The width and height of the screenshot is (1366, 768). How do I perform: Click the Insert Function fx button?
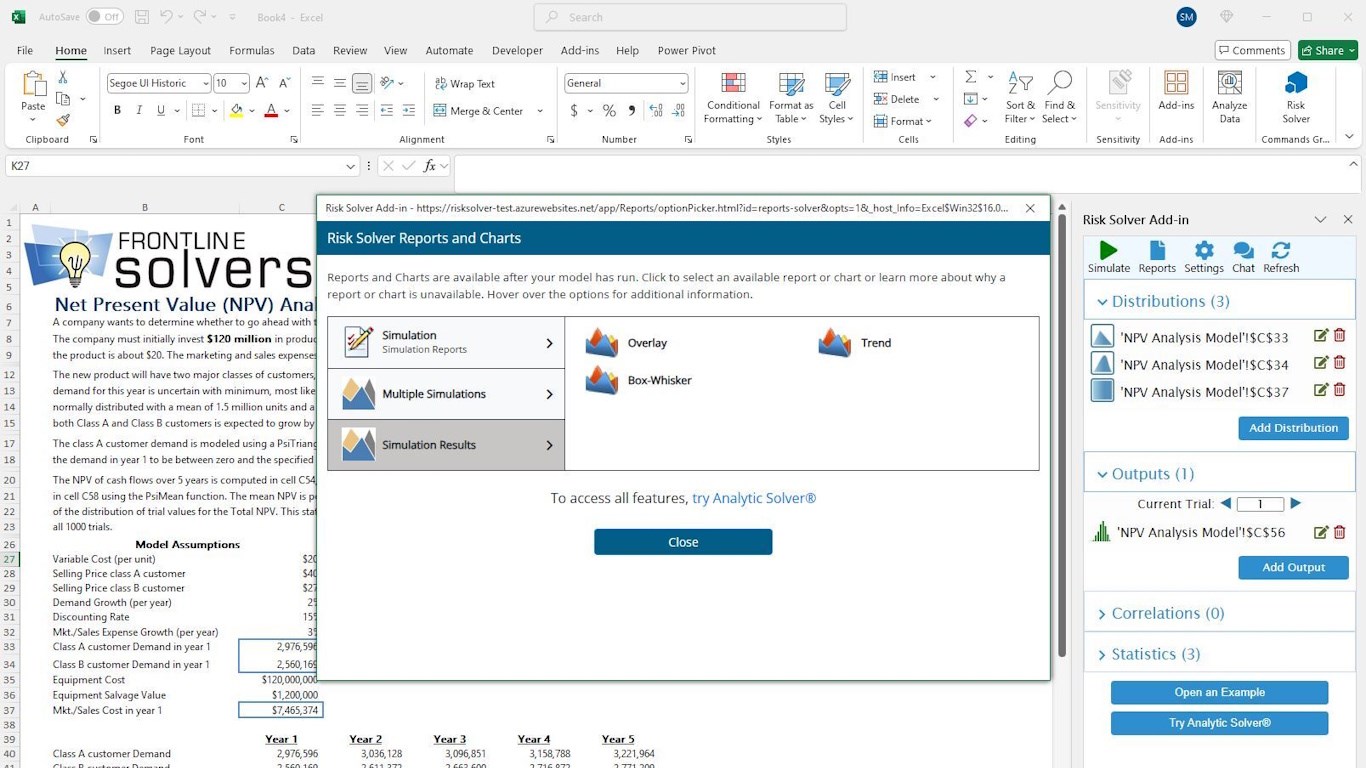click(430, 166)
